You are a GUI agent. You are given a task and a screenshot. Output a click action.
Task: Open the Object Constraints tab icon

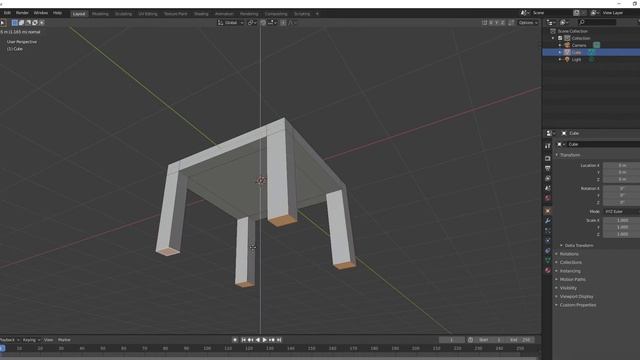548,251
